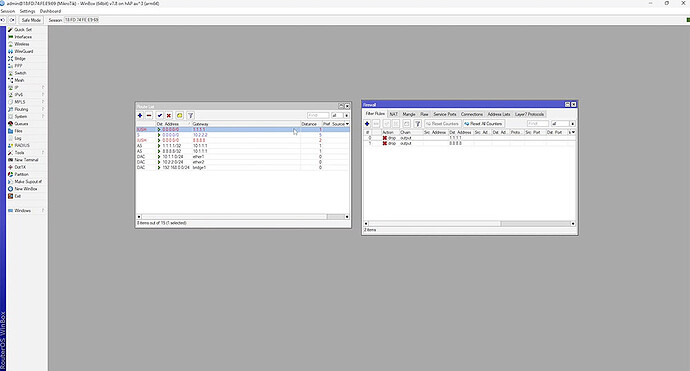Open Firewall column chooser dropdown
690x371 pixels.
pos(573,132)
